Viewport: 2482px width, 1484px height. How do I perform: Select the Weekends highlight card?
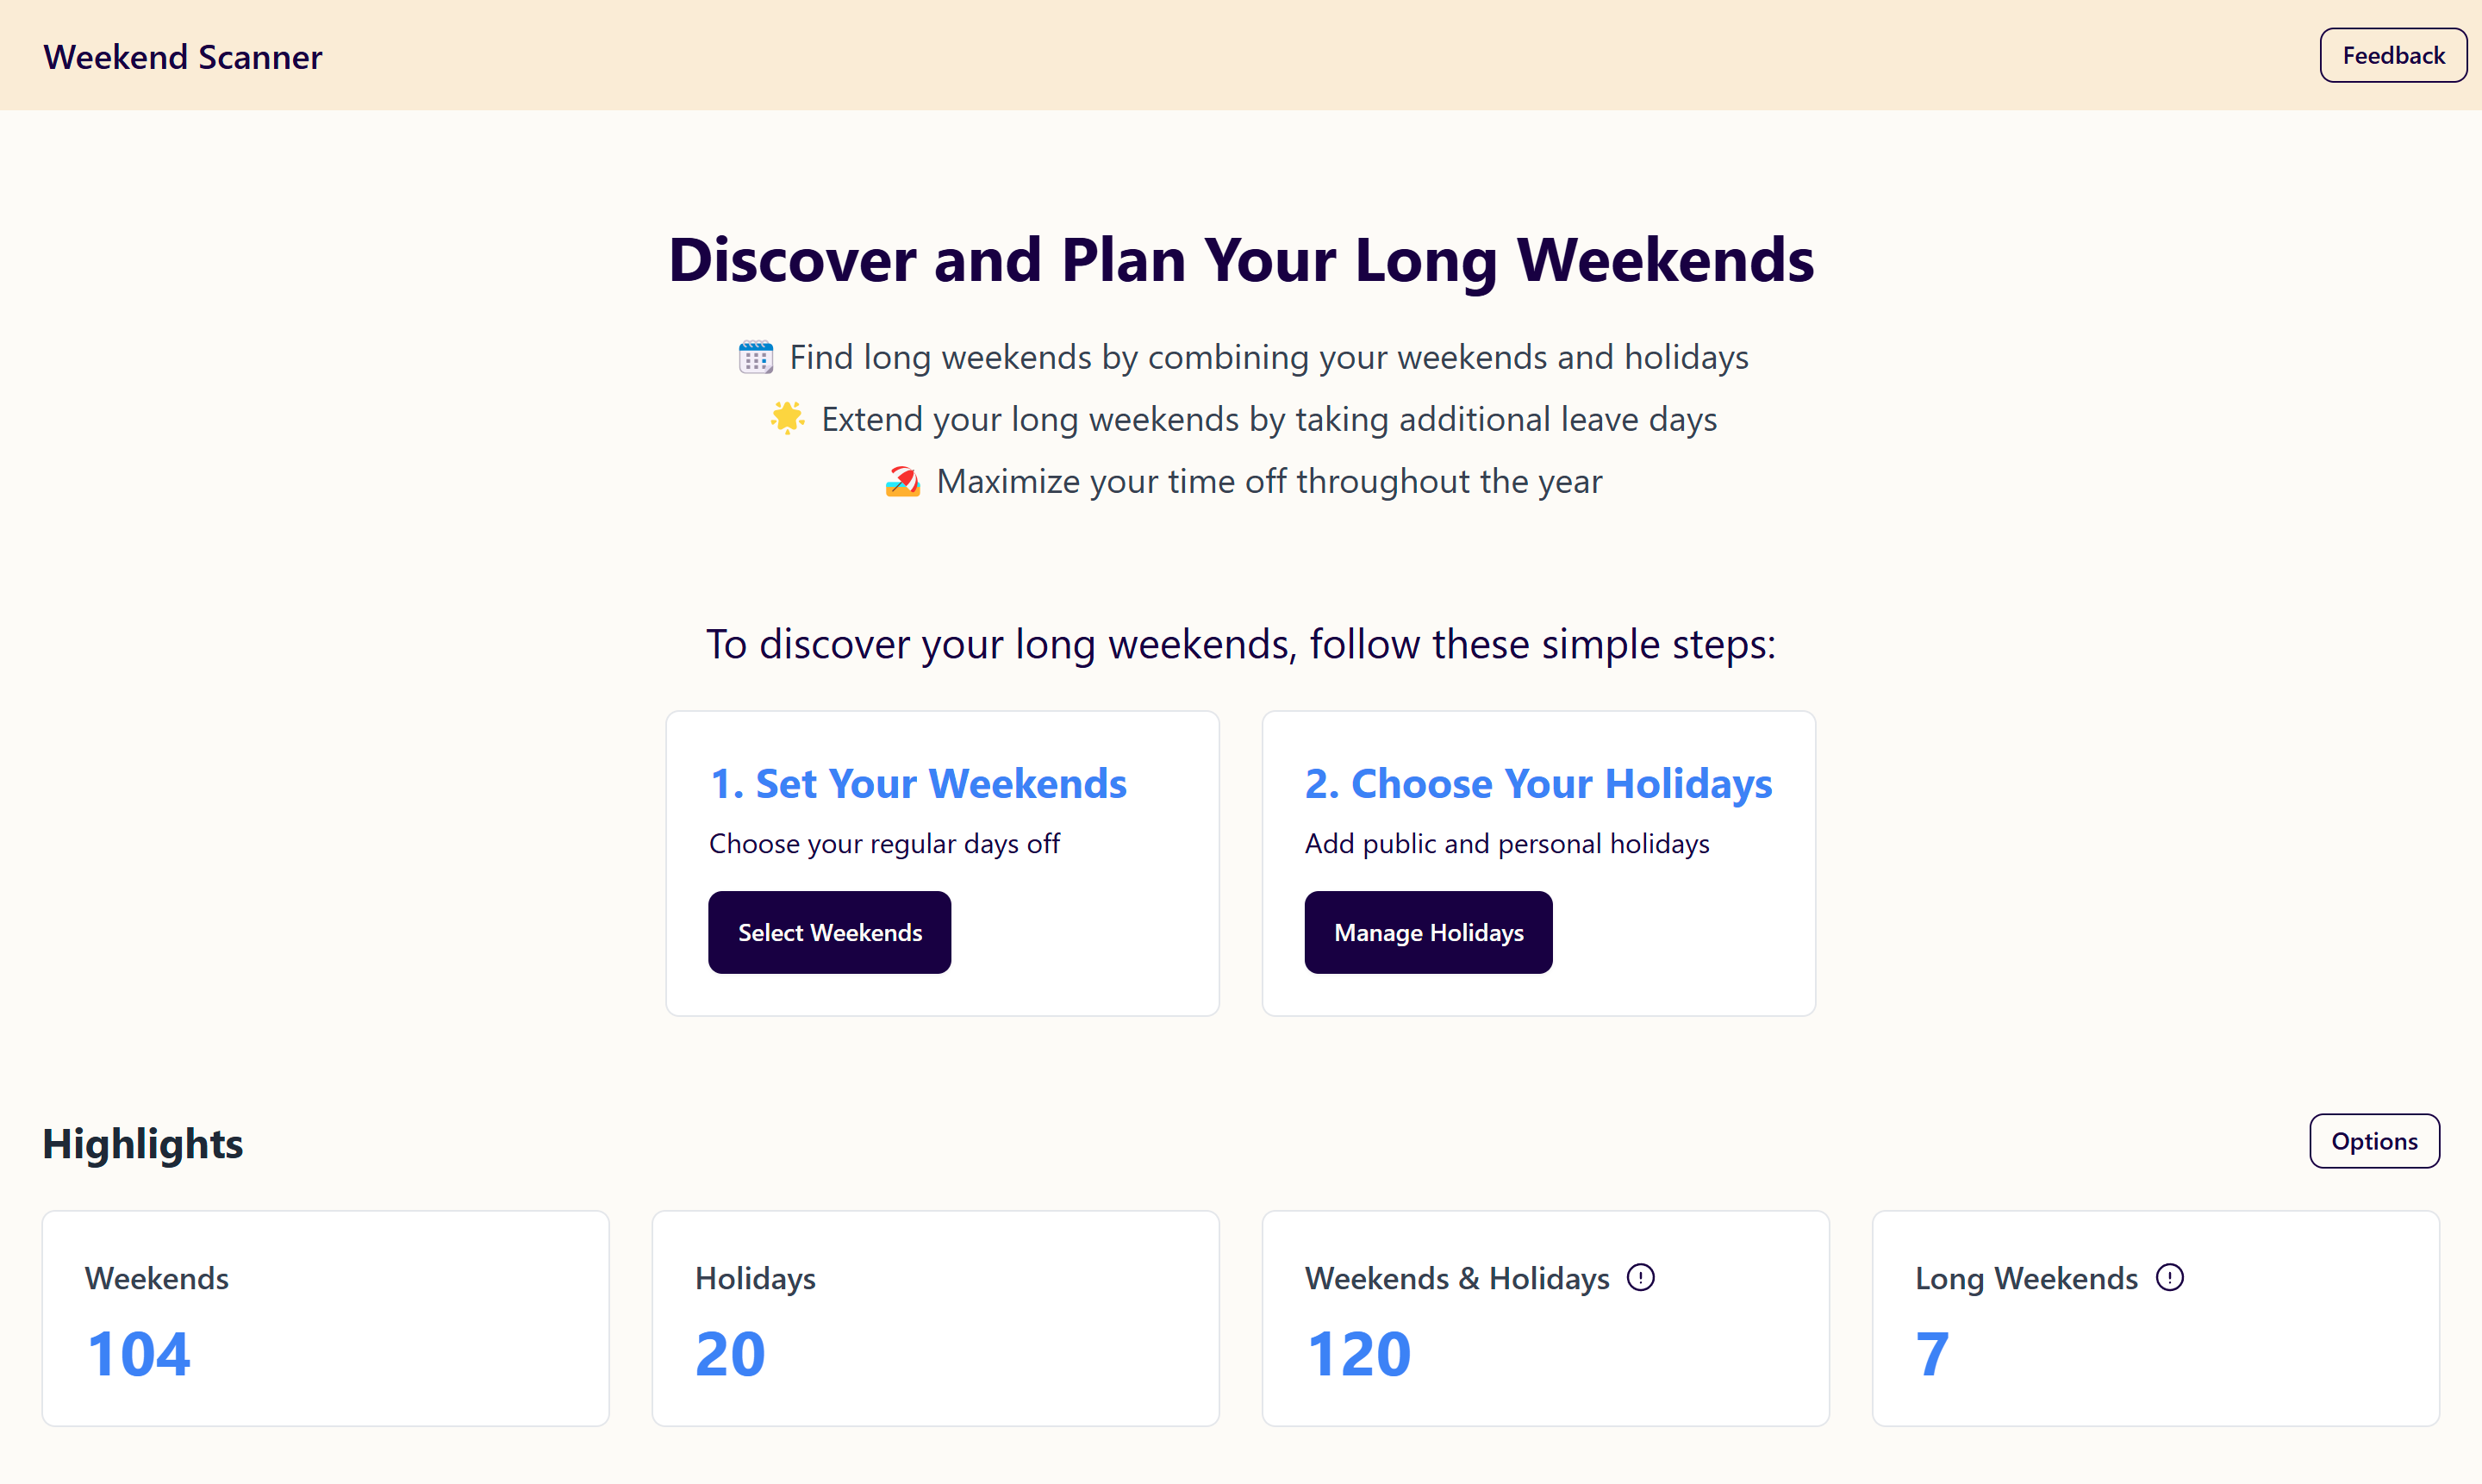326,1319
